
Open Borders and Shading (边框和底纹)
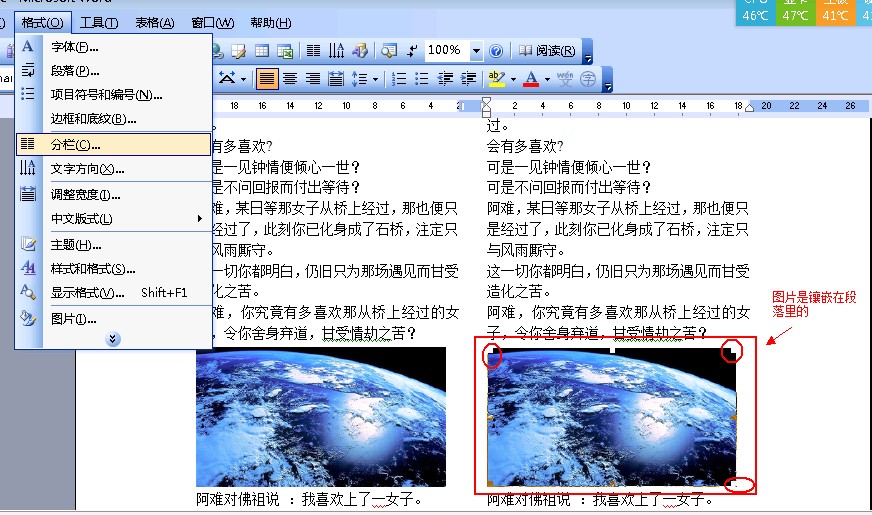[x=114, y=119]
